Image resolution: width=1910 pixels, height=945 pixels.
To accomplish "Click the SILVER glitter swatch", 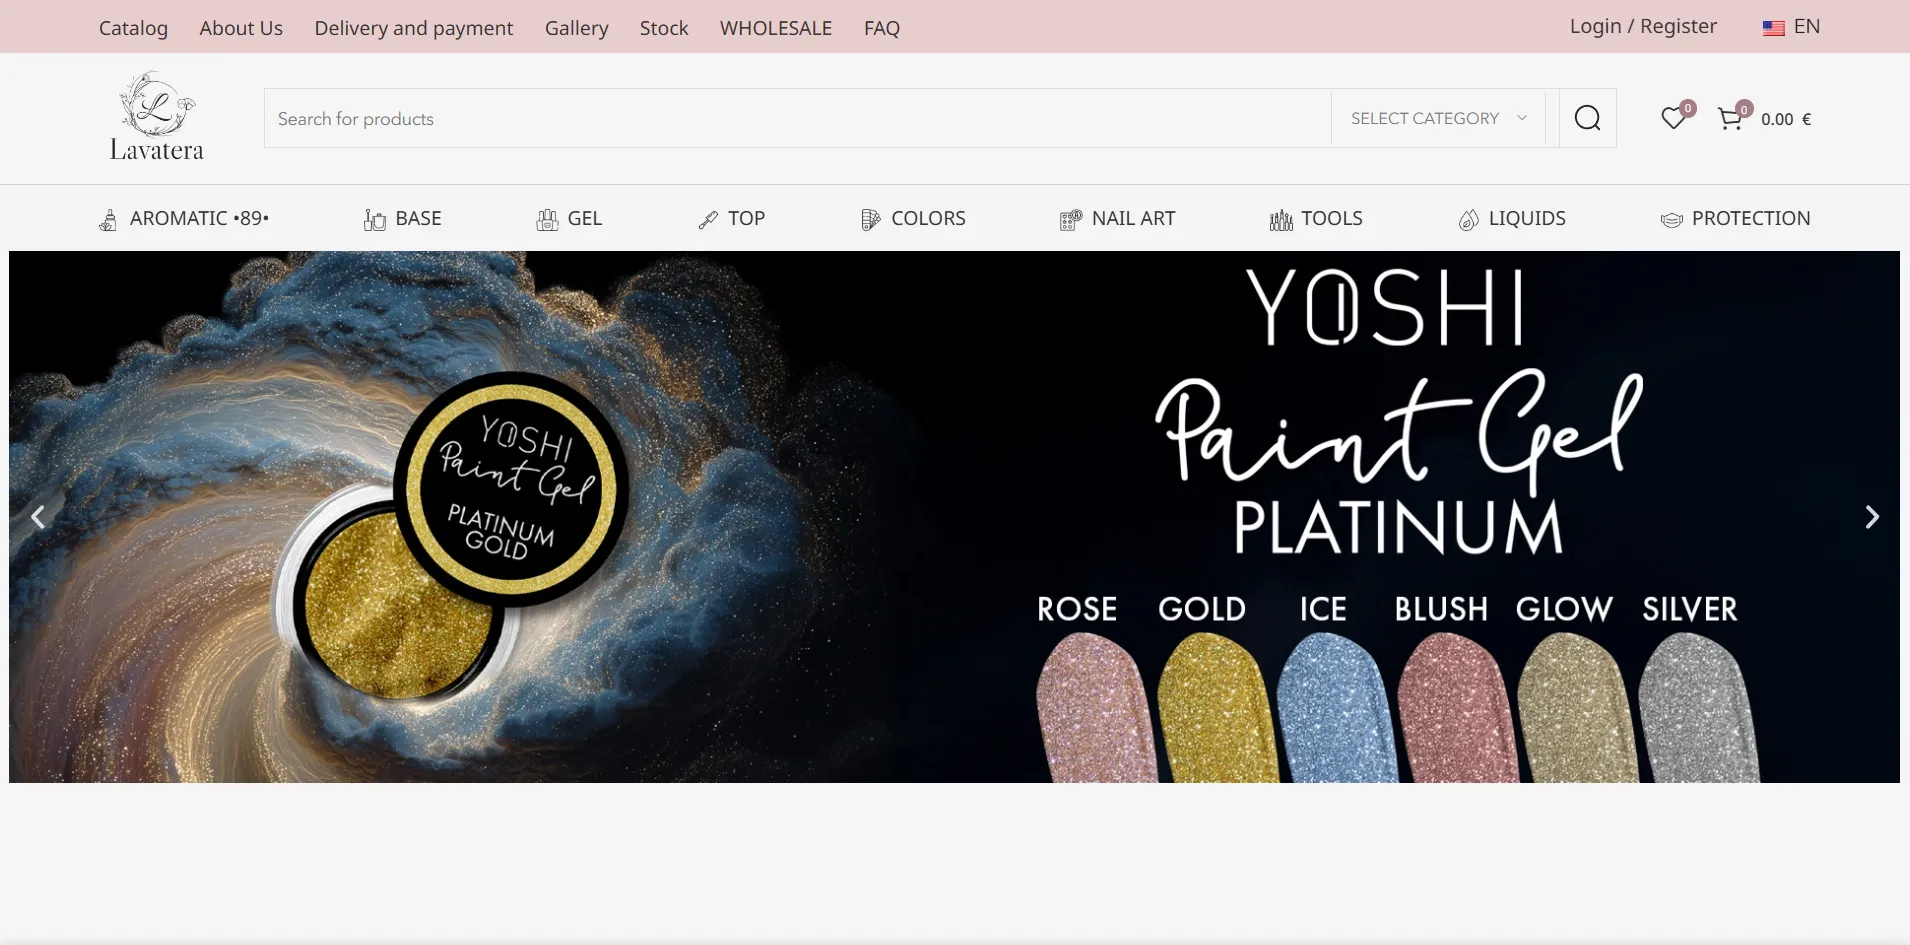I will [x=1698, y=708].
